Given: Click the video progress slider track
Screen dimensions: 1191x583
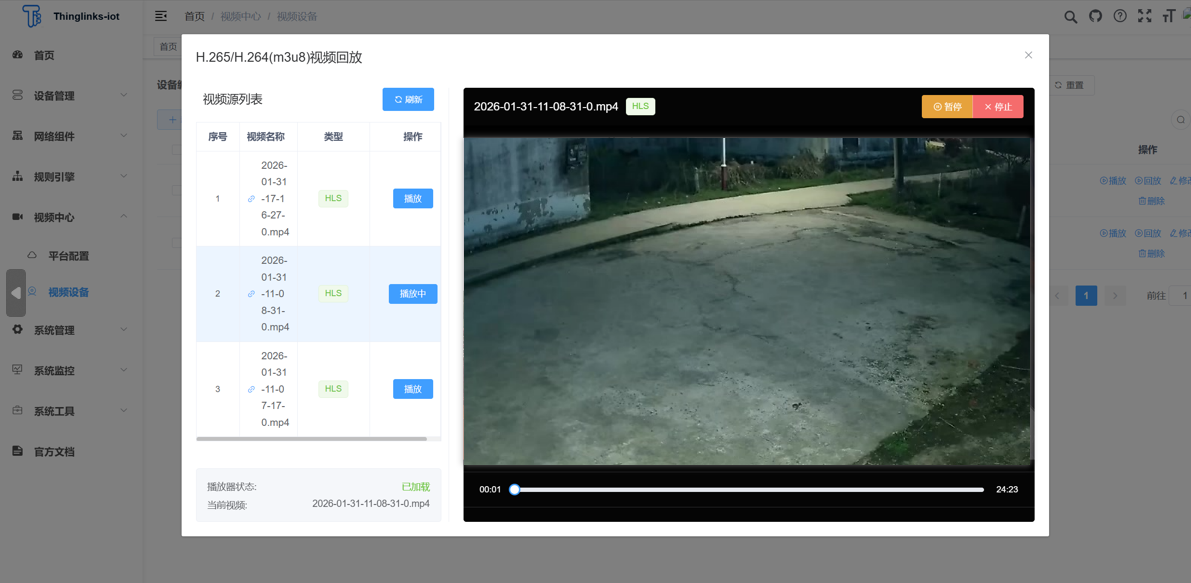Looking at the screenshot, I should [x=748, y=490].
